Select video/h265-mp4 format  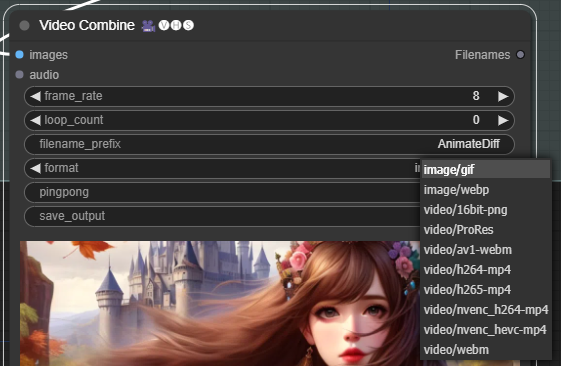pos(486,290)
